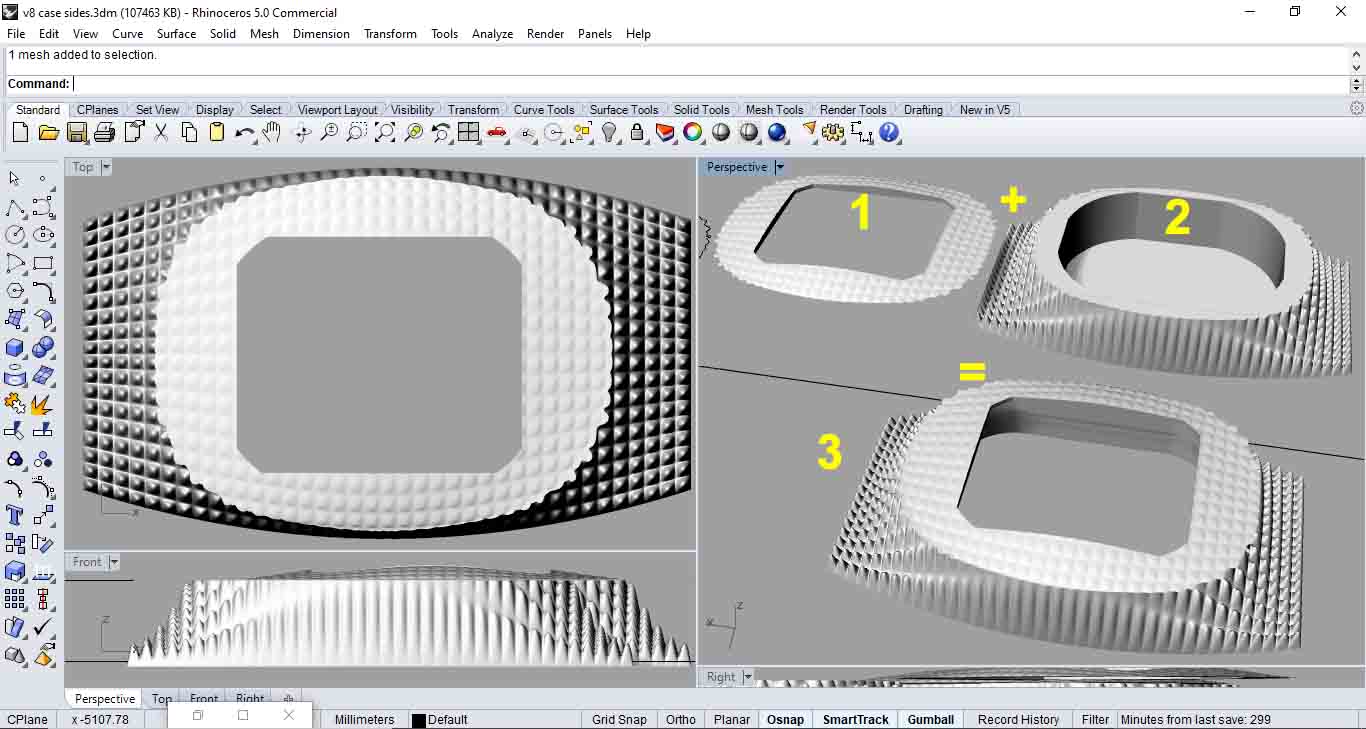
Task: Select the Pan hand tool
Action: 272,132
